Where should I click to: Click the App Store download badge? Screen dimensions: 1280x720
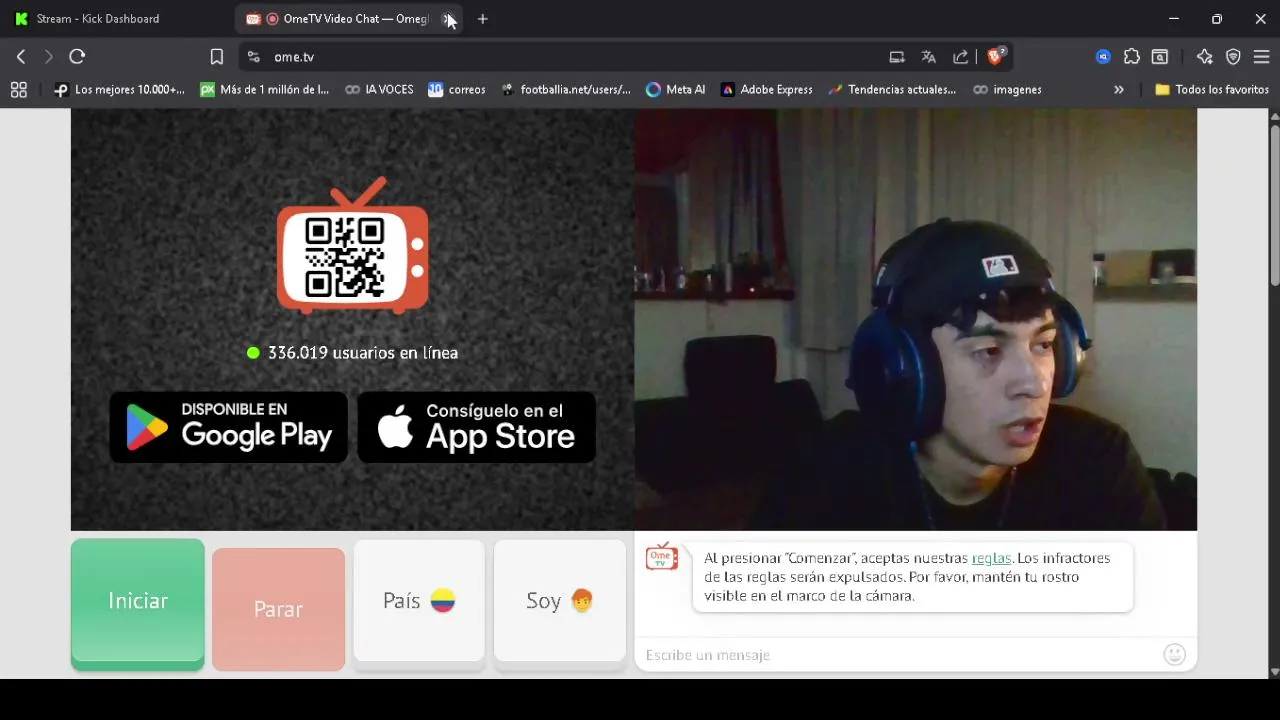[477, 427]
